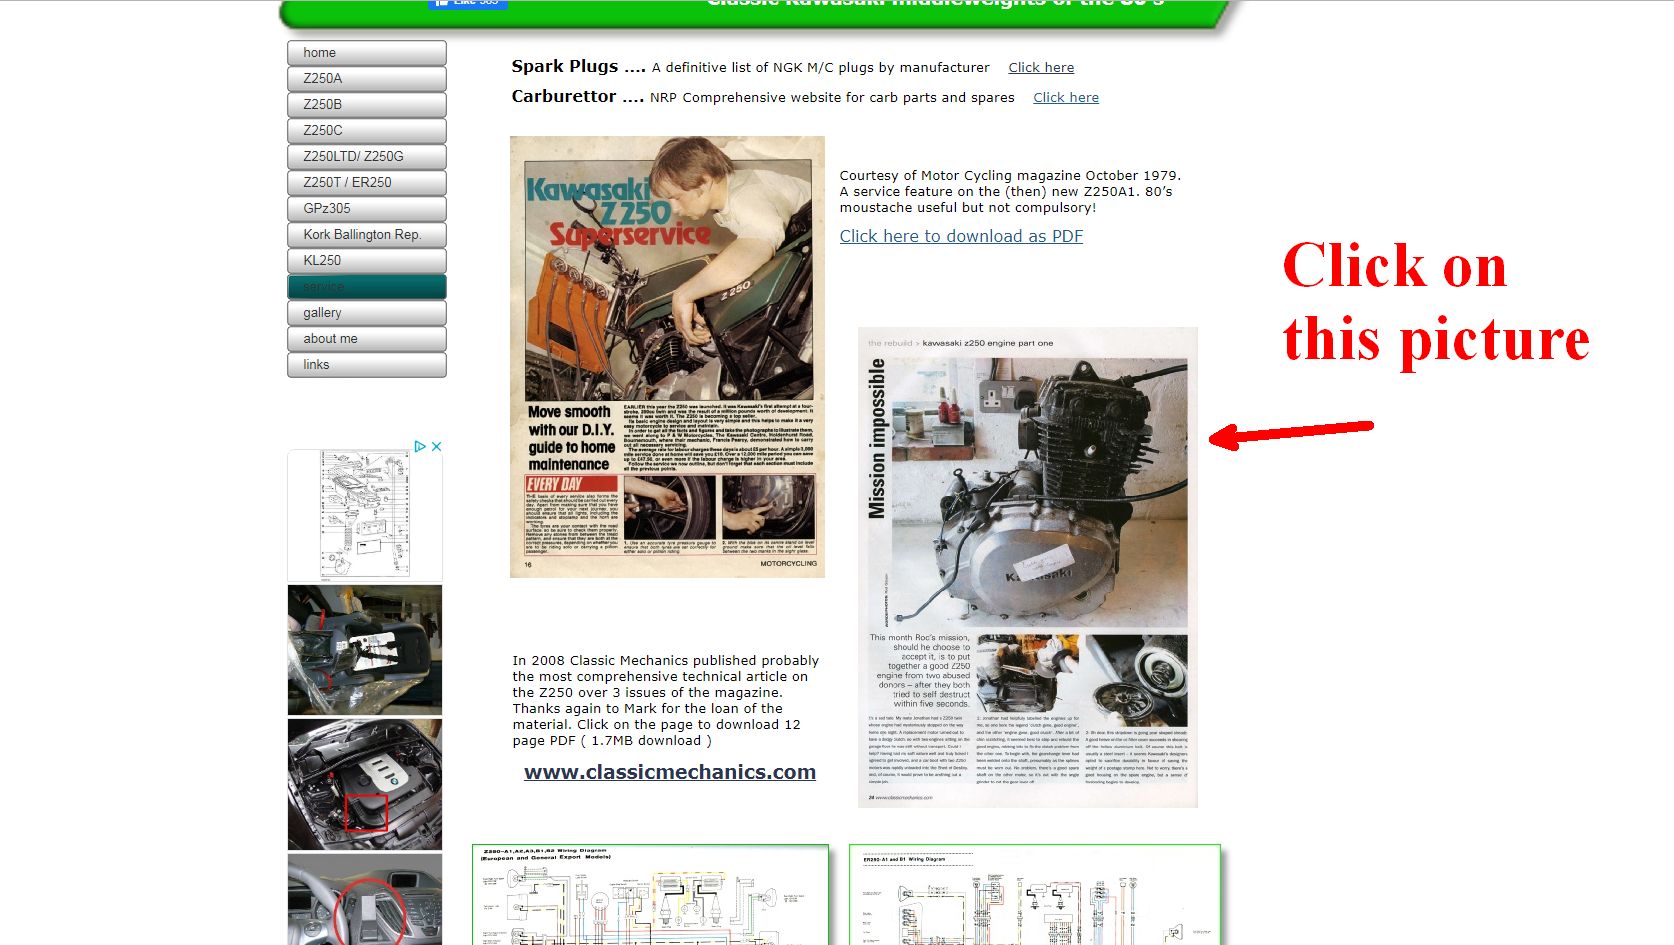Open the home navigation item
This screenshot has width=1674, height=945.
366,53
